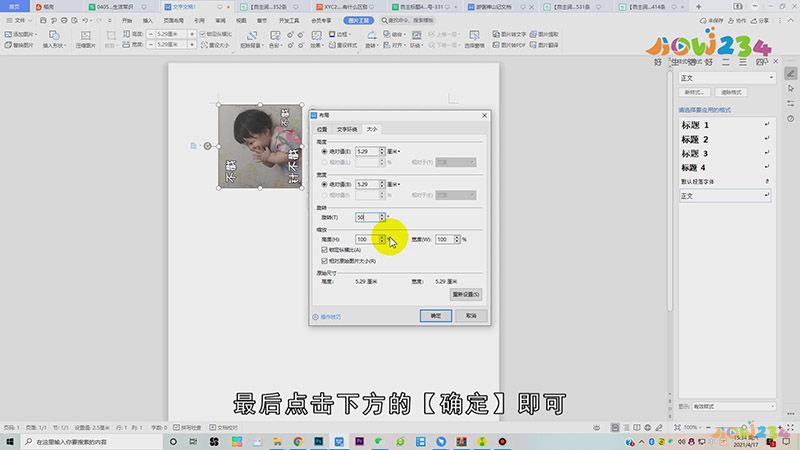Click the height absolute value field showing 5.29
Viewport: 800px width, 450px height.
(367, 152)
